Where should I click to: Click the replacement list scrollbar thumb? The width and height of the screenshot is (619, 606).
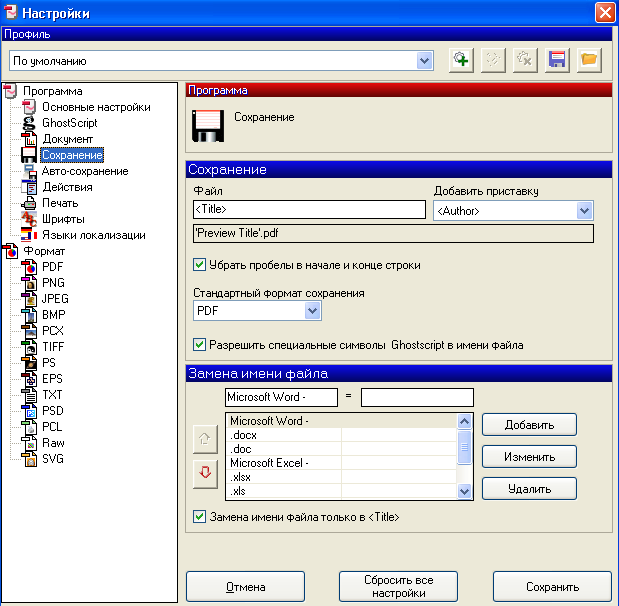click(x=465, y=447)
